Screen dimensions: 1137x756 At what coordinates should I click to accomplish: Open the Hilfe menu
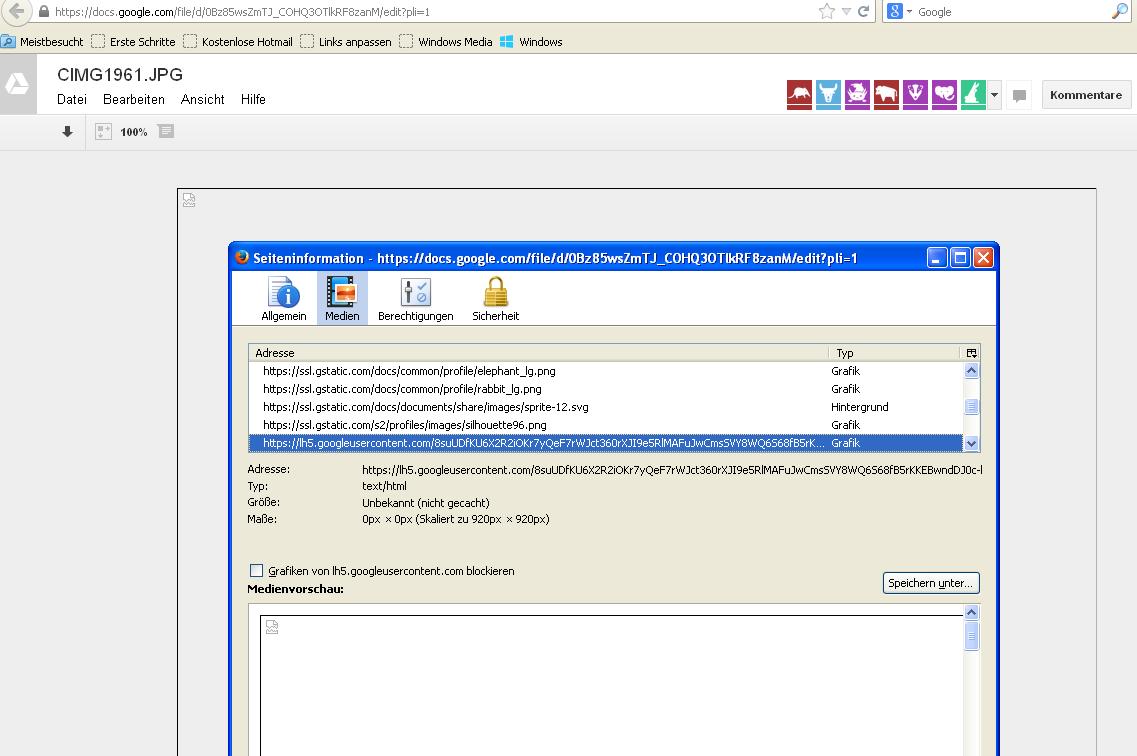tap(253, 99)
